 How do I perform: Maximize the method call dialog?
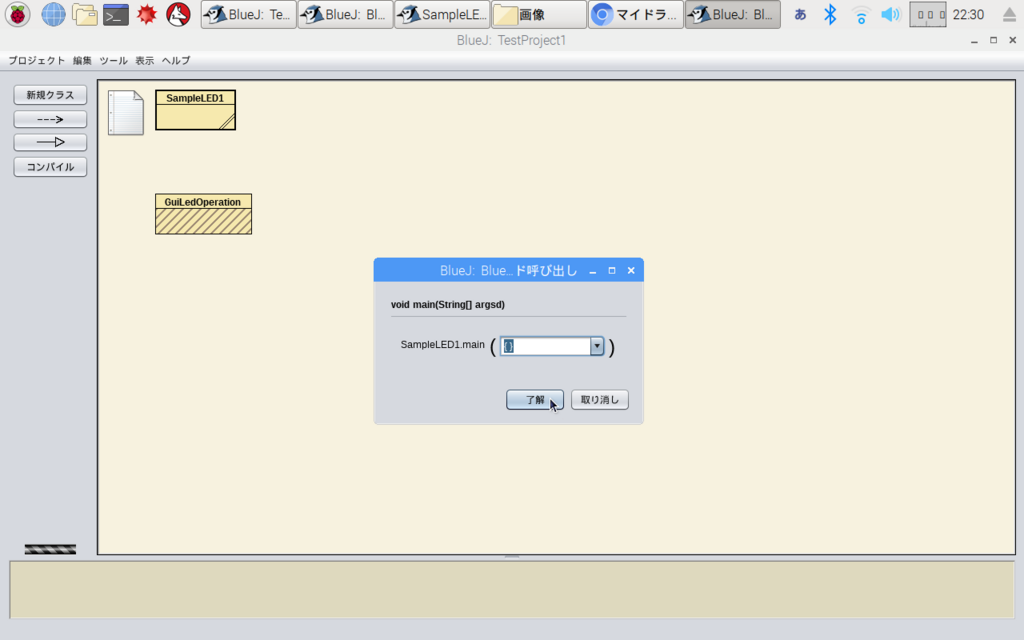pos(612,270)
